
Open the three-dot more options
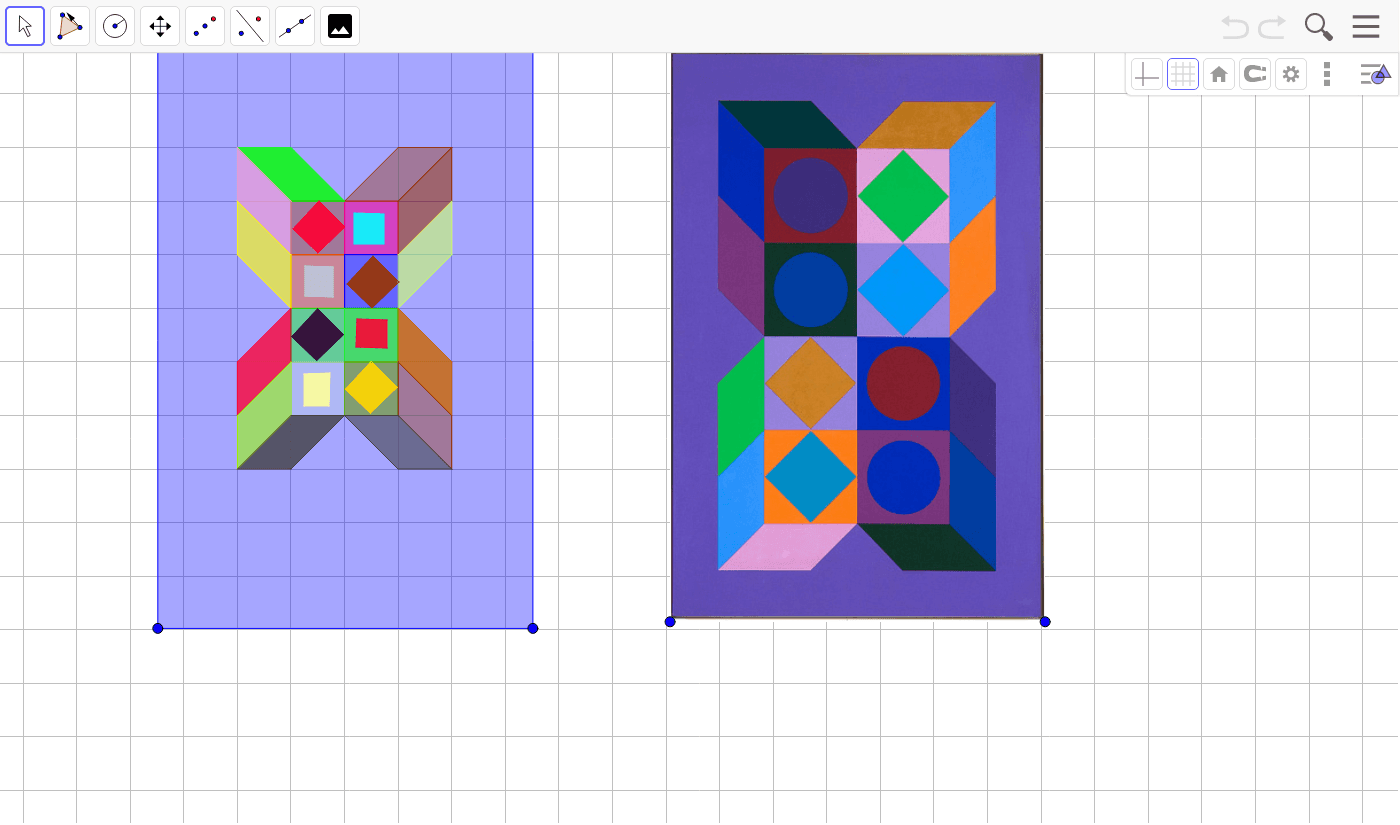1327,74
